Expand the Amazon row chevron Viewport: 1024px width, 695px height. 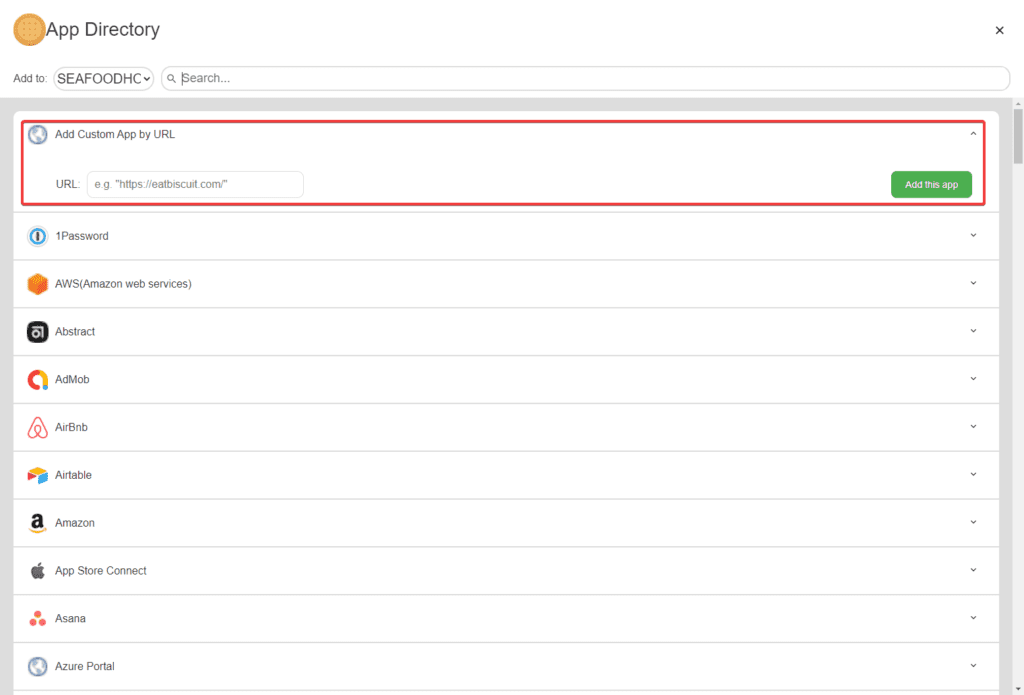tap(973, 522)
